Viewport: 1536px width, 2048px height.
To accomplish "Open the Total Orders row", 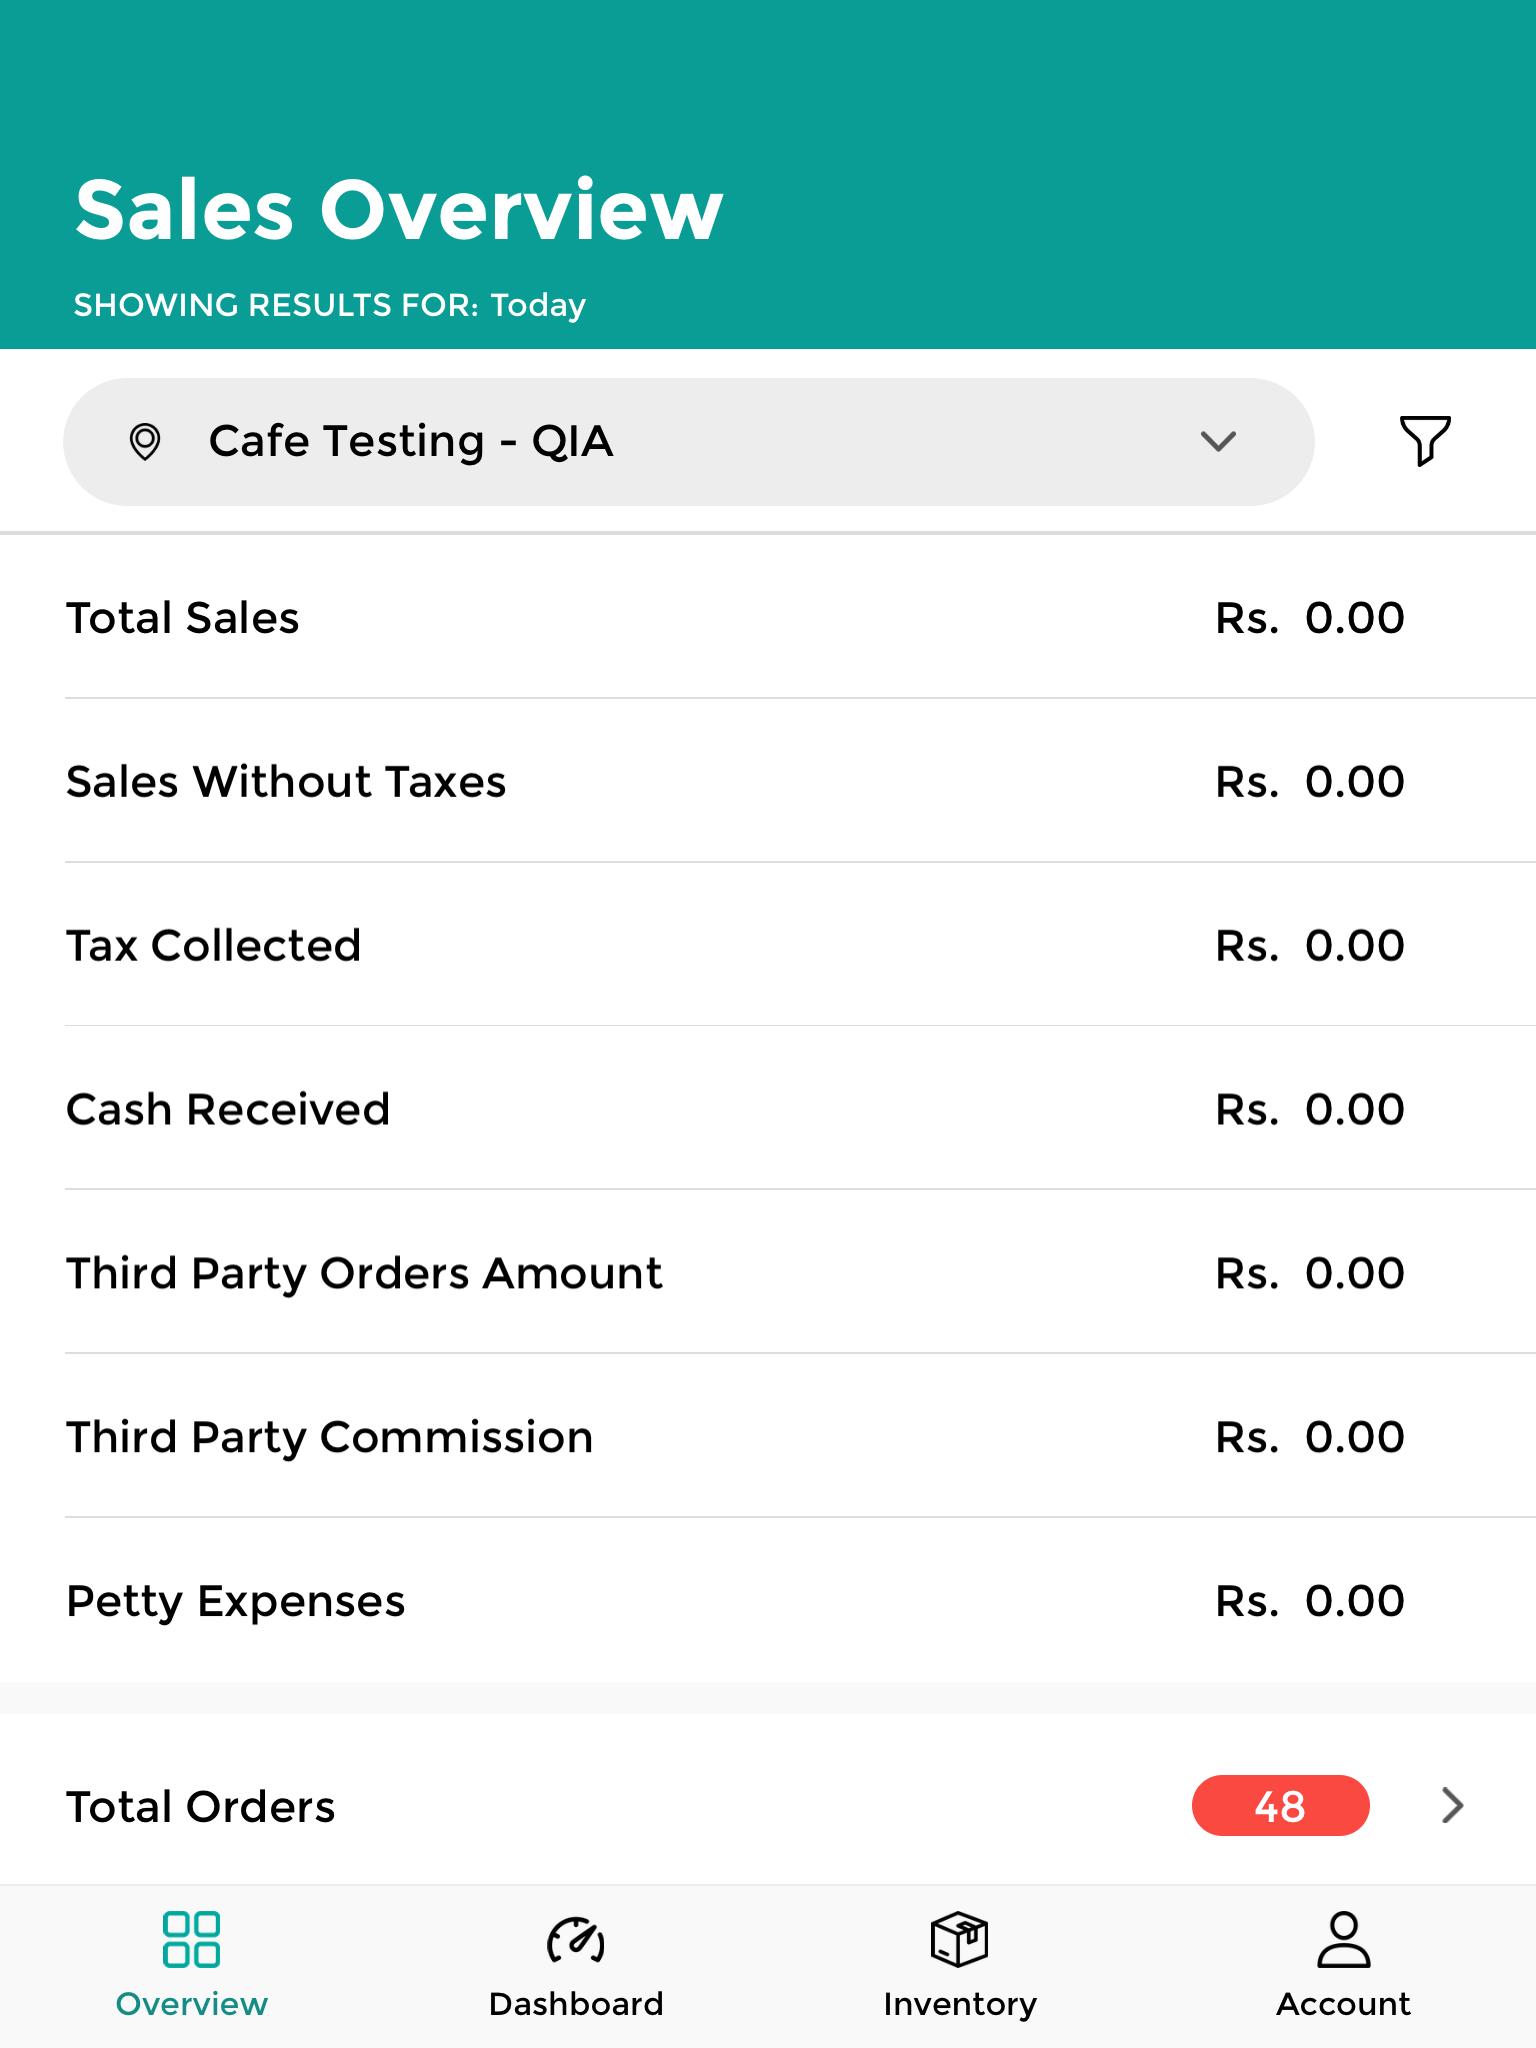I will click(x=768, y=1806).
